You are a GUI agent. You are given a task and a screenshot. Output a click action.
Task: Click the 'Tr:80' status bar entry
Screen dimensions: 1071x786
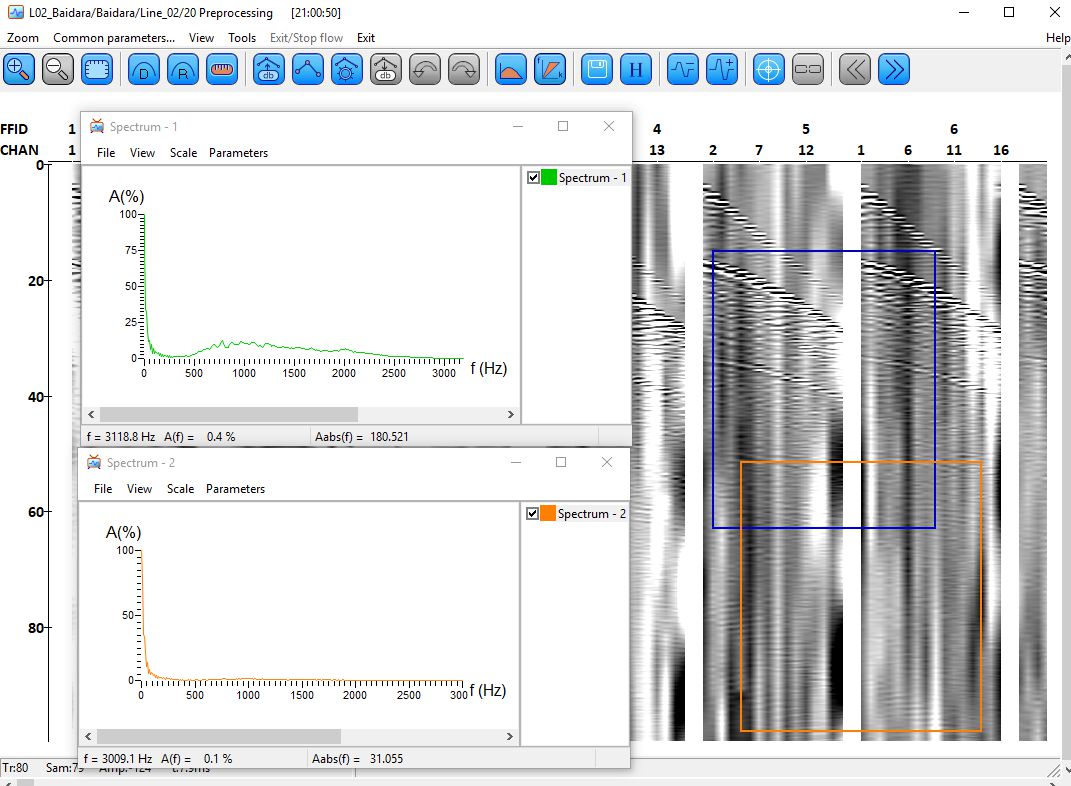[15, 768]
